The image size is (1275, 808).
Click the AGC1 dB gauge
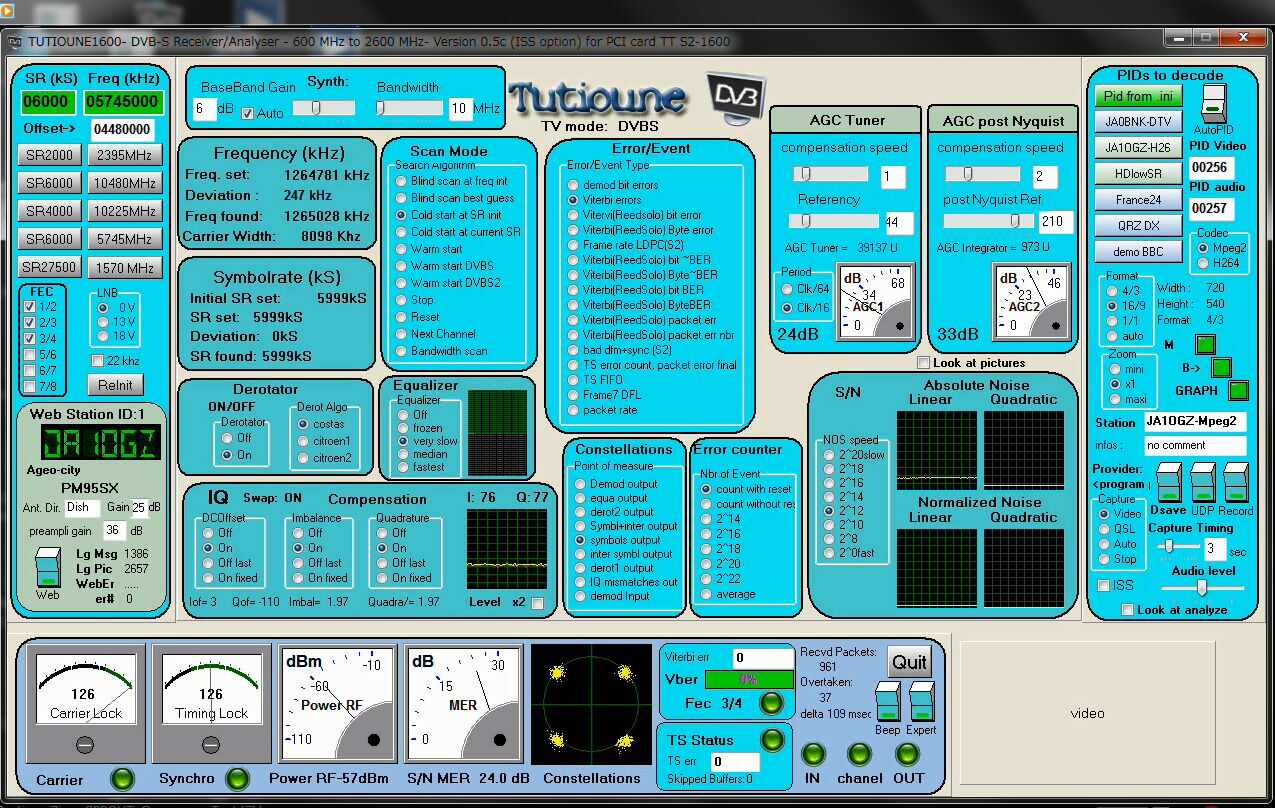[876, 302]
